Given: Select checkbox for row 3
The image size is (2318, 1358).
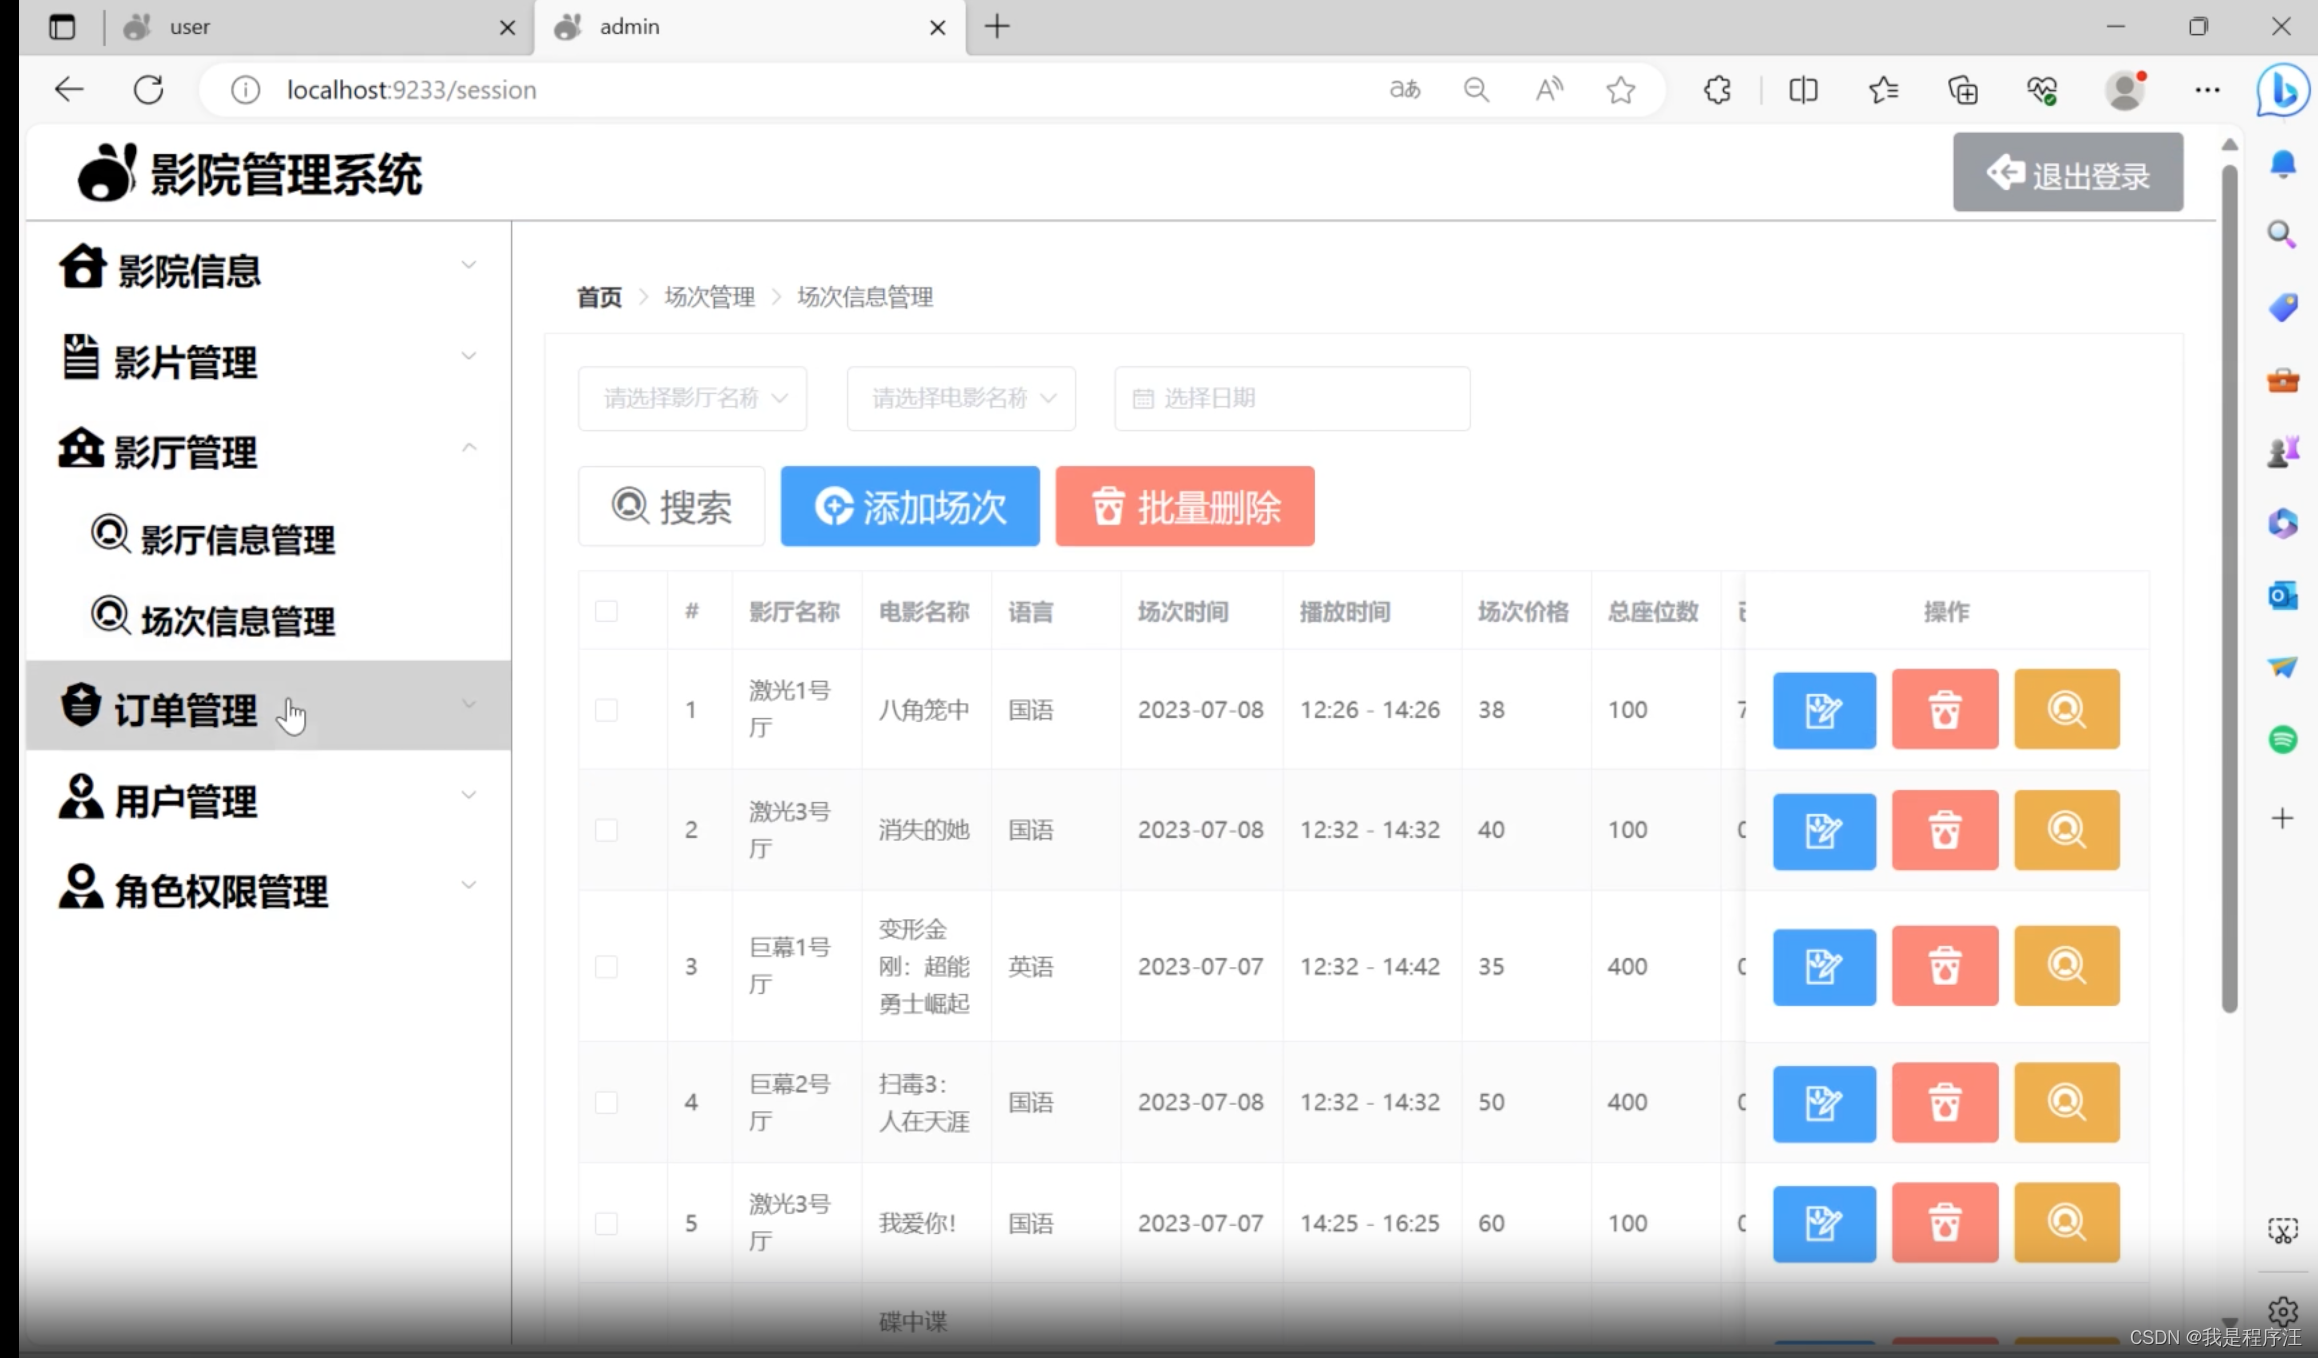Looking at the screenshot, I should [606, 967].
